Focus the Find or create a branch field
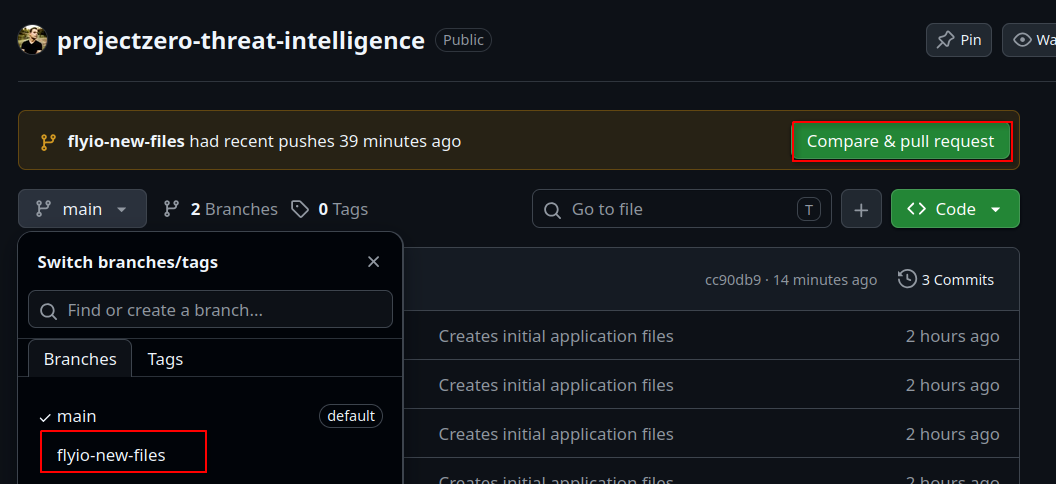 pyautogui.click(x=210, y=310)
